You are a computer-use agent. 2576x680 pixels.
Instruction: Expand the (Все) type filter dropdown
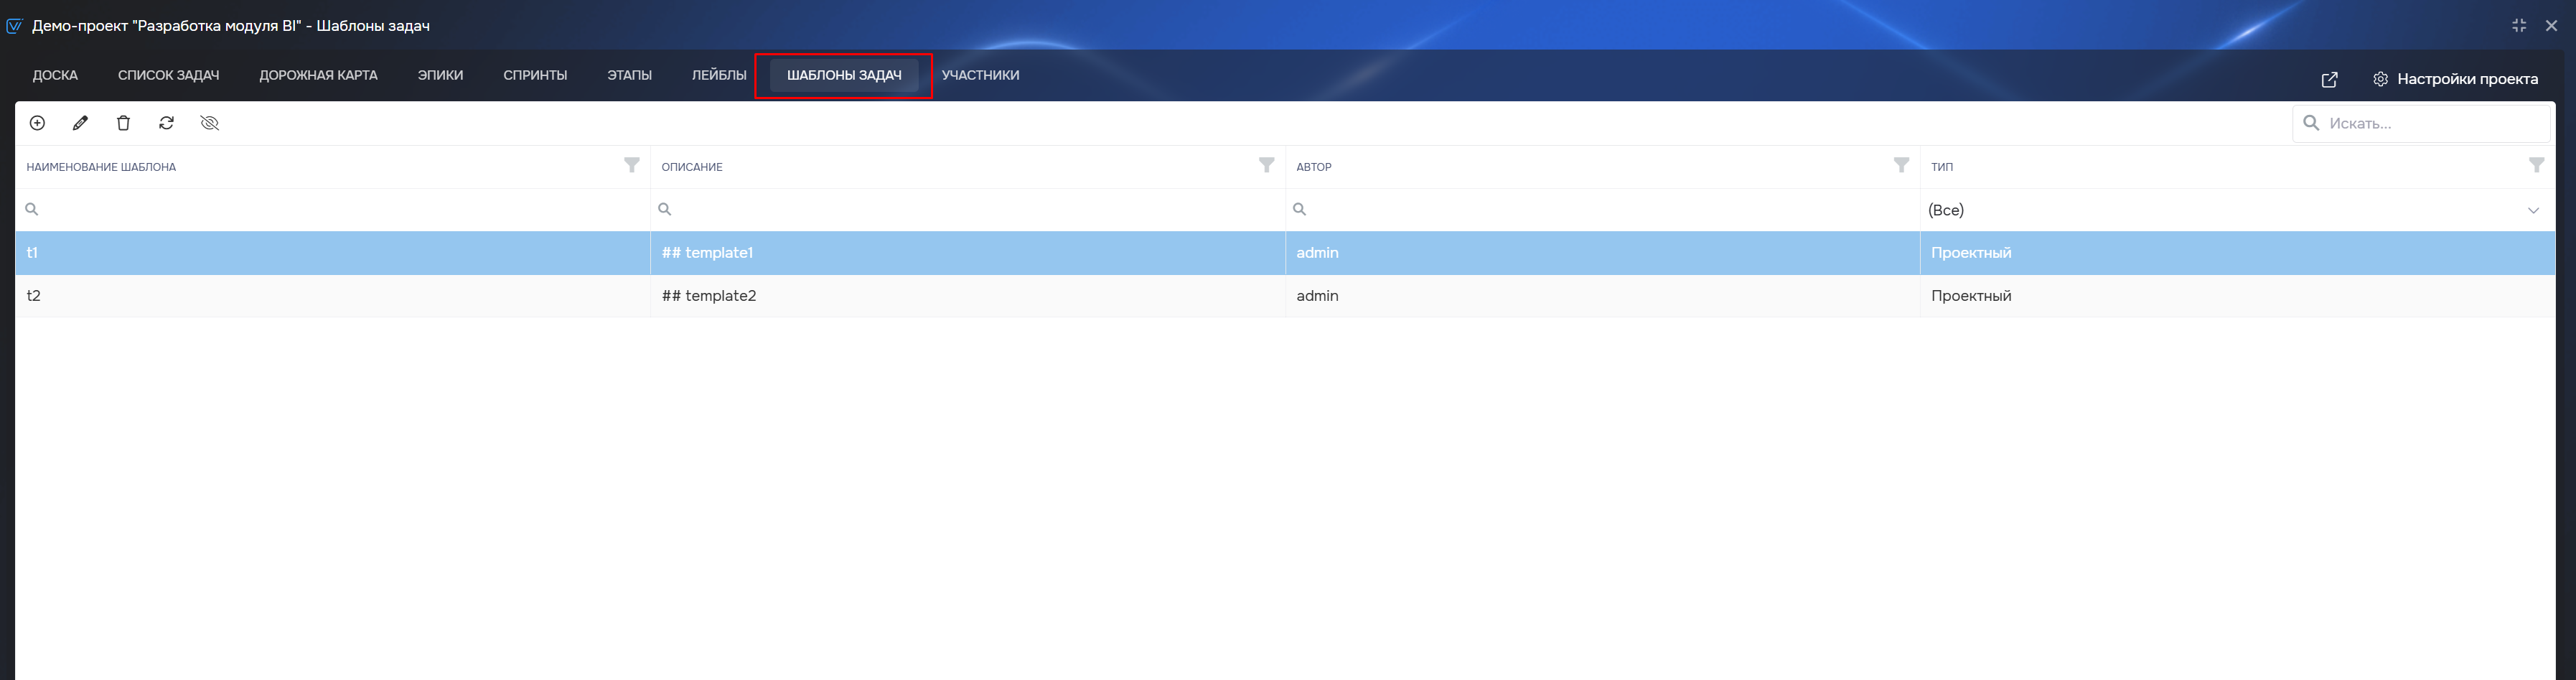pos(2533,210)
